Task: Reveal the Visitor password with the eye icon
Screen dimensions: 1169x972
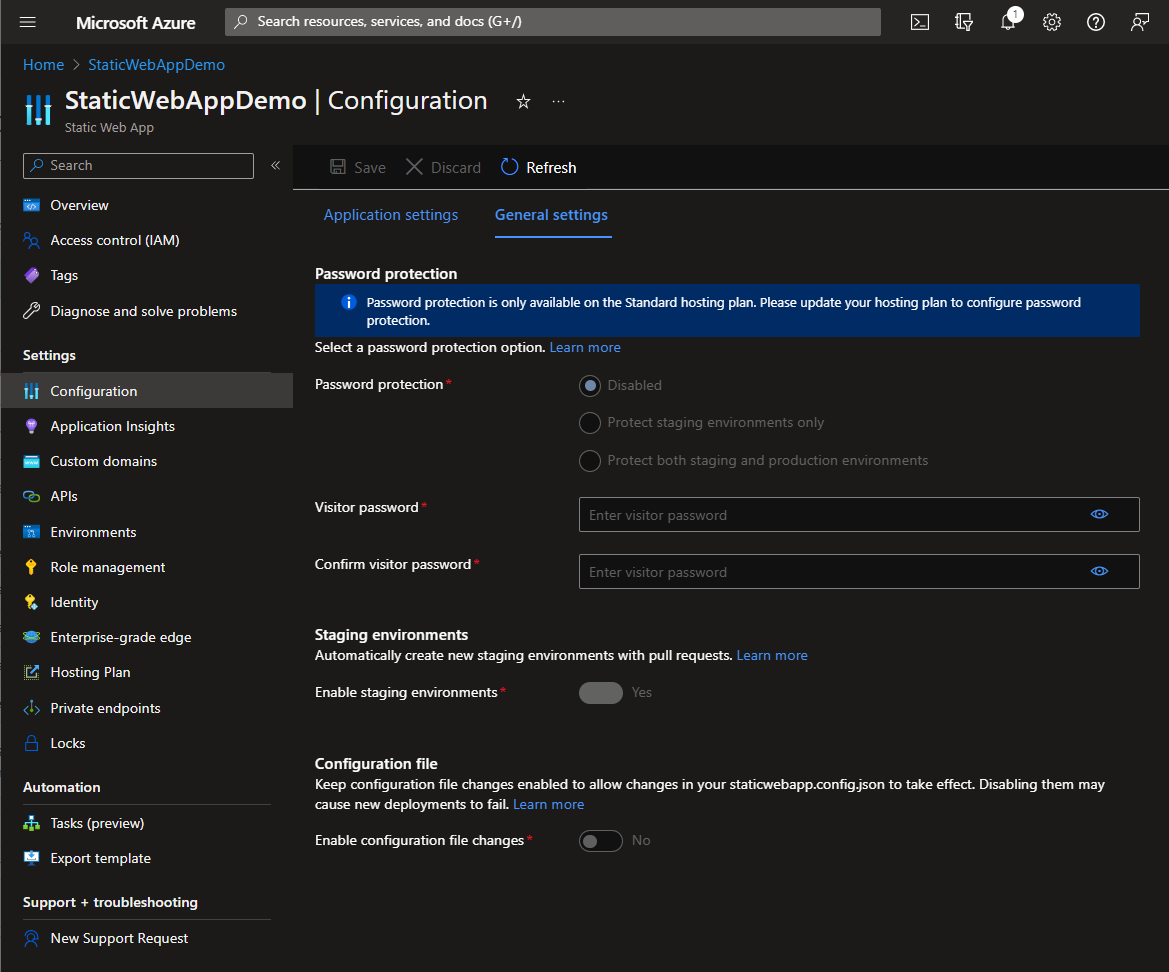Action: (1099, 514)
